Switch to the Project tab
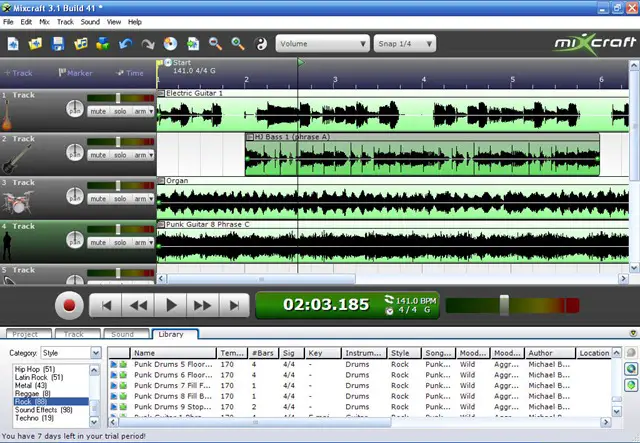This screenshot has width=640, height=443. click(29, 334)
